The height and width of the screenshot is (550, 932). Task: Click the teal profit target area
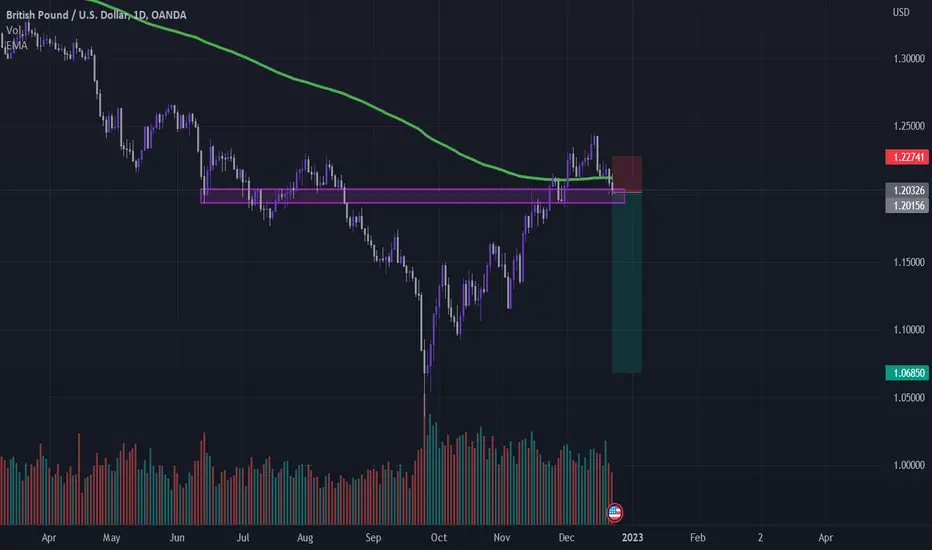[x=626, y=282]
